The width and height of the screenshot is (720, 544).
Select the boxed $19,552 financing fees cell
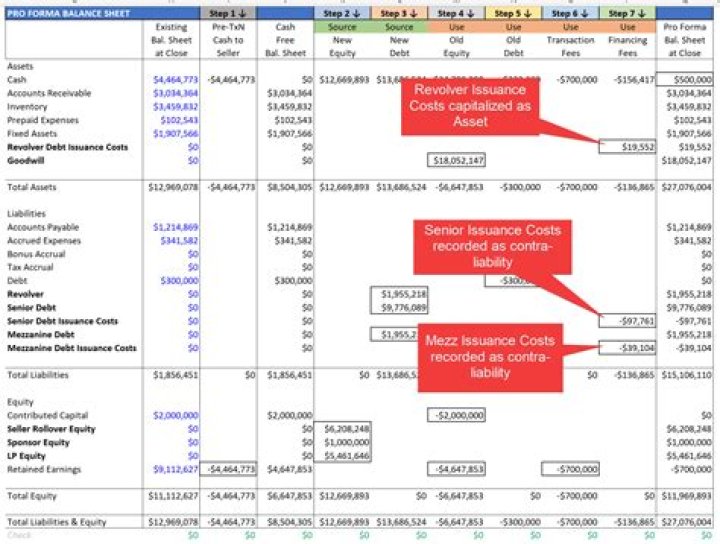click(x=628, y=147)
